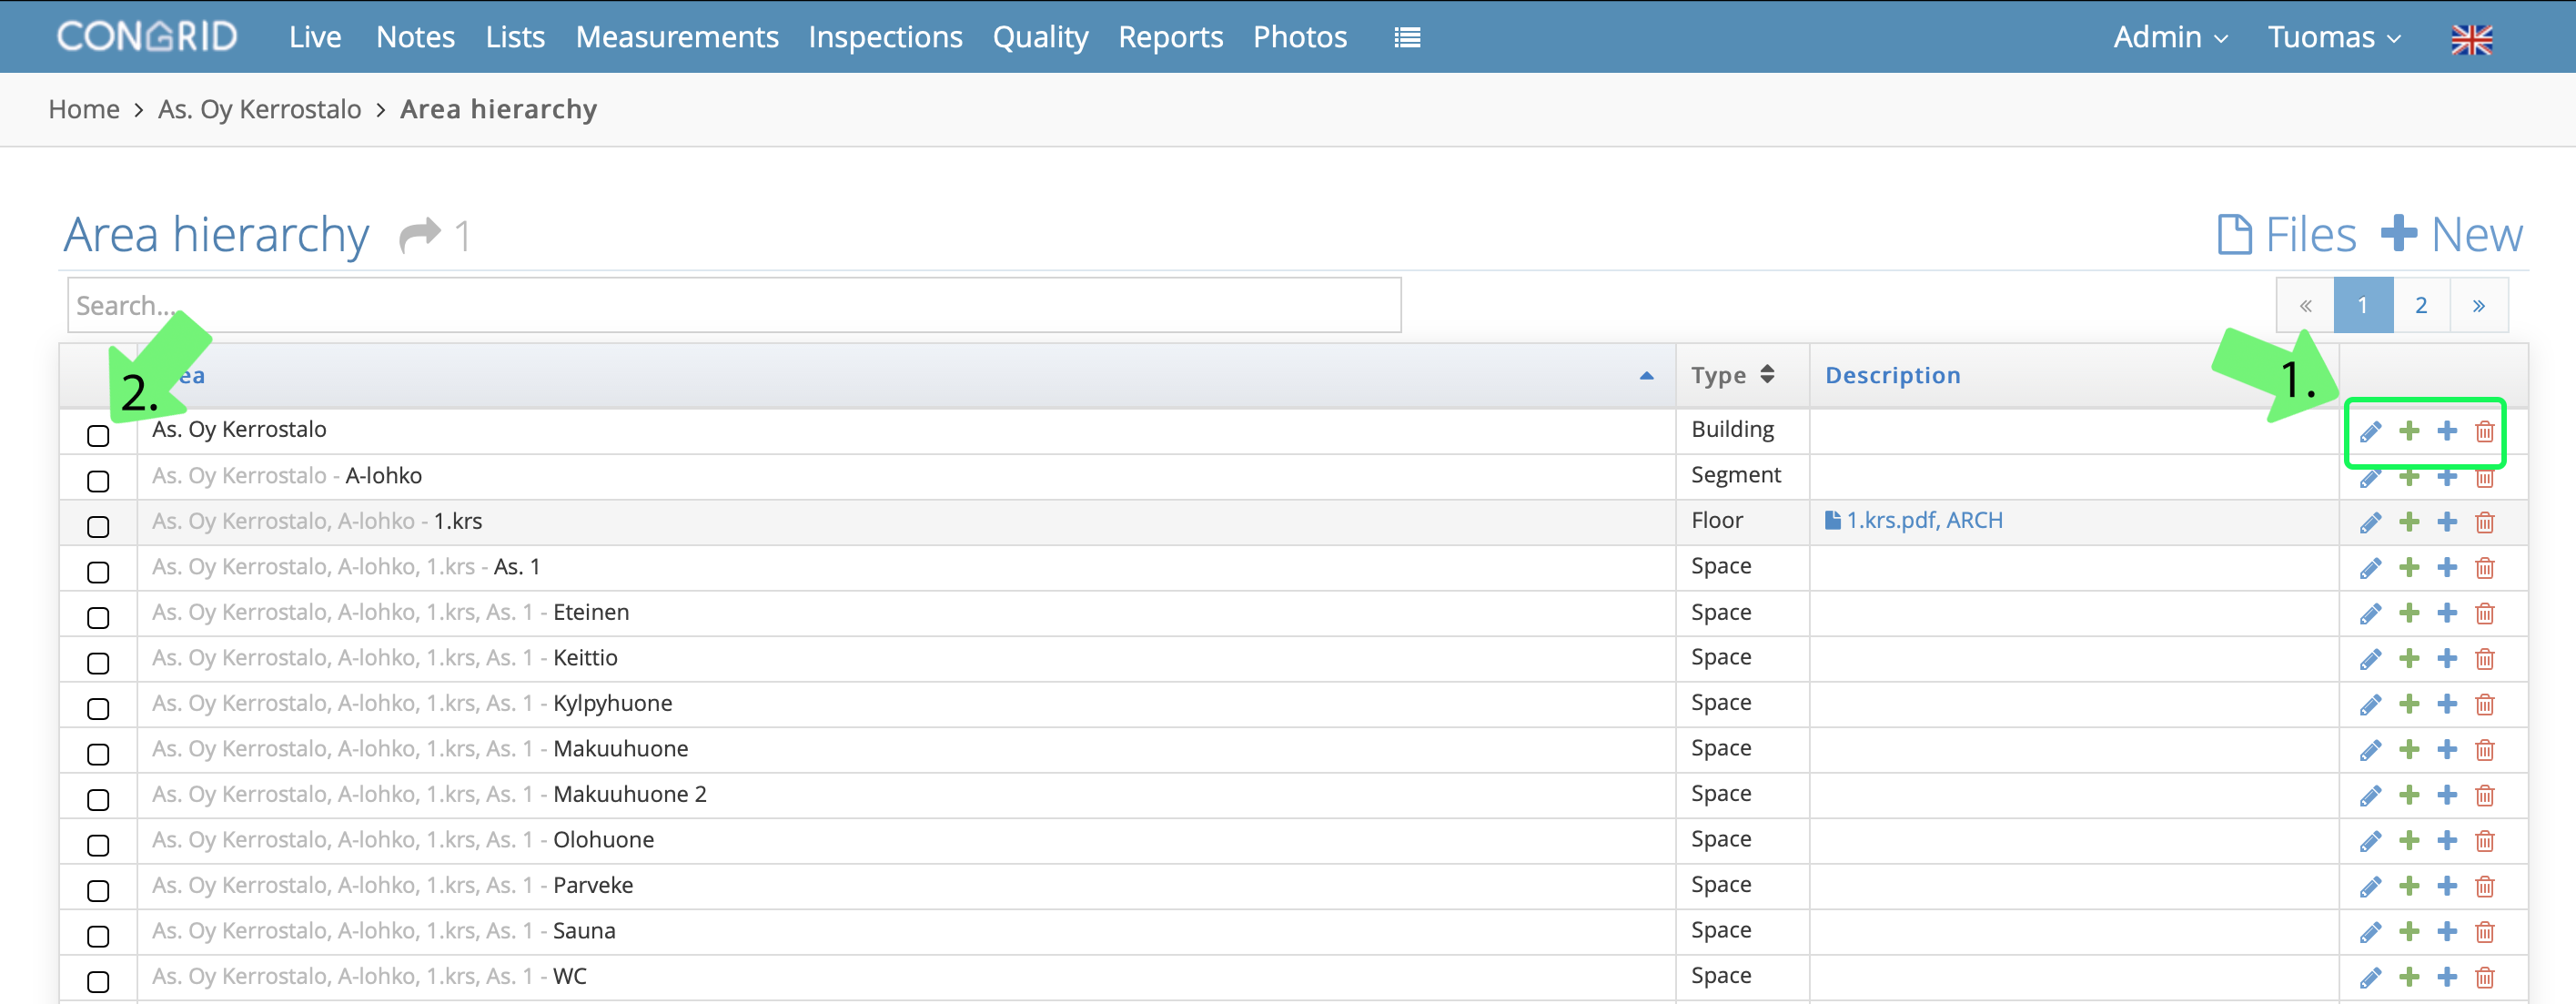This screenshot has width=2576, height=1004.
Task: Jump to next pages with the » button
Action: coord(2479,305)
